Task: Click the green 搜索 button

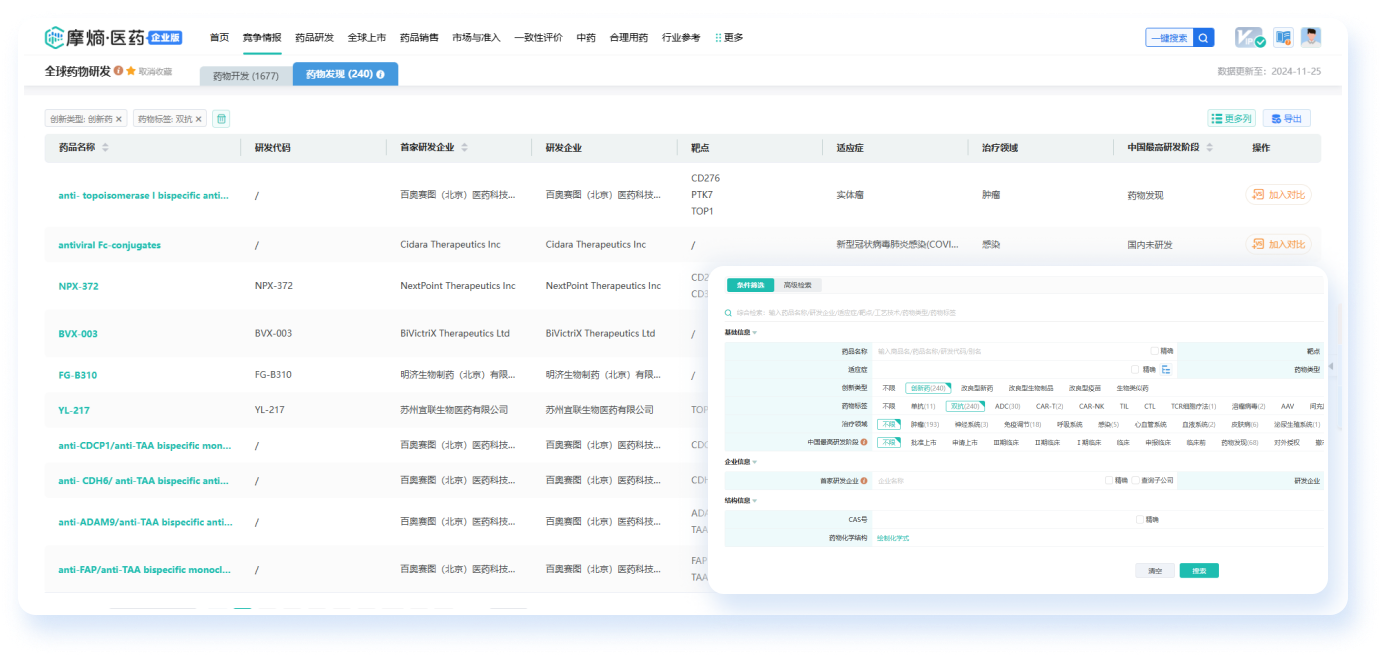Action: 1199,571
